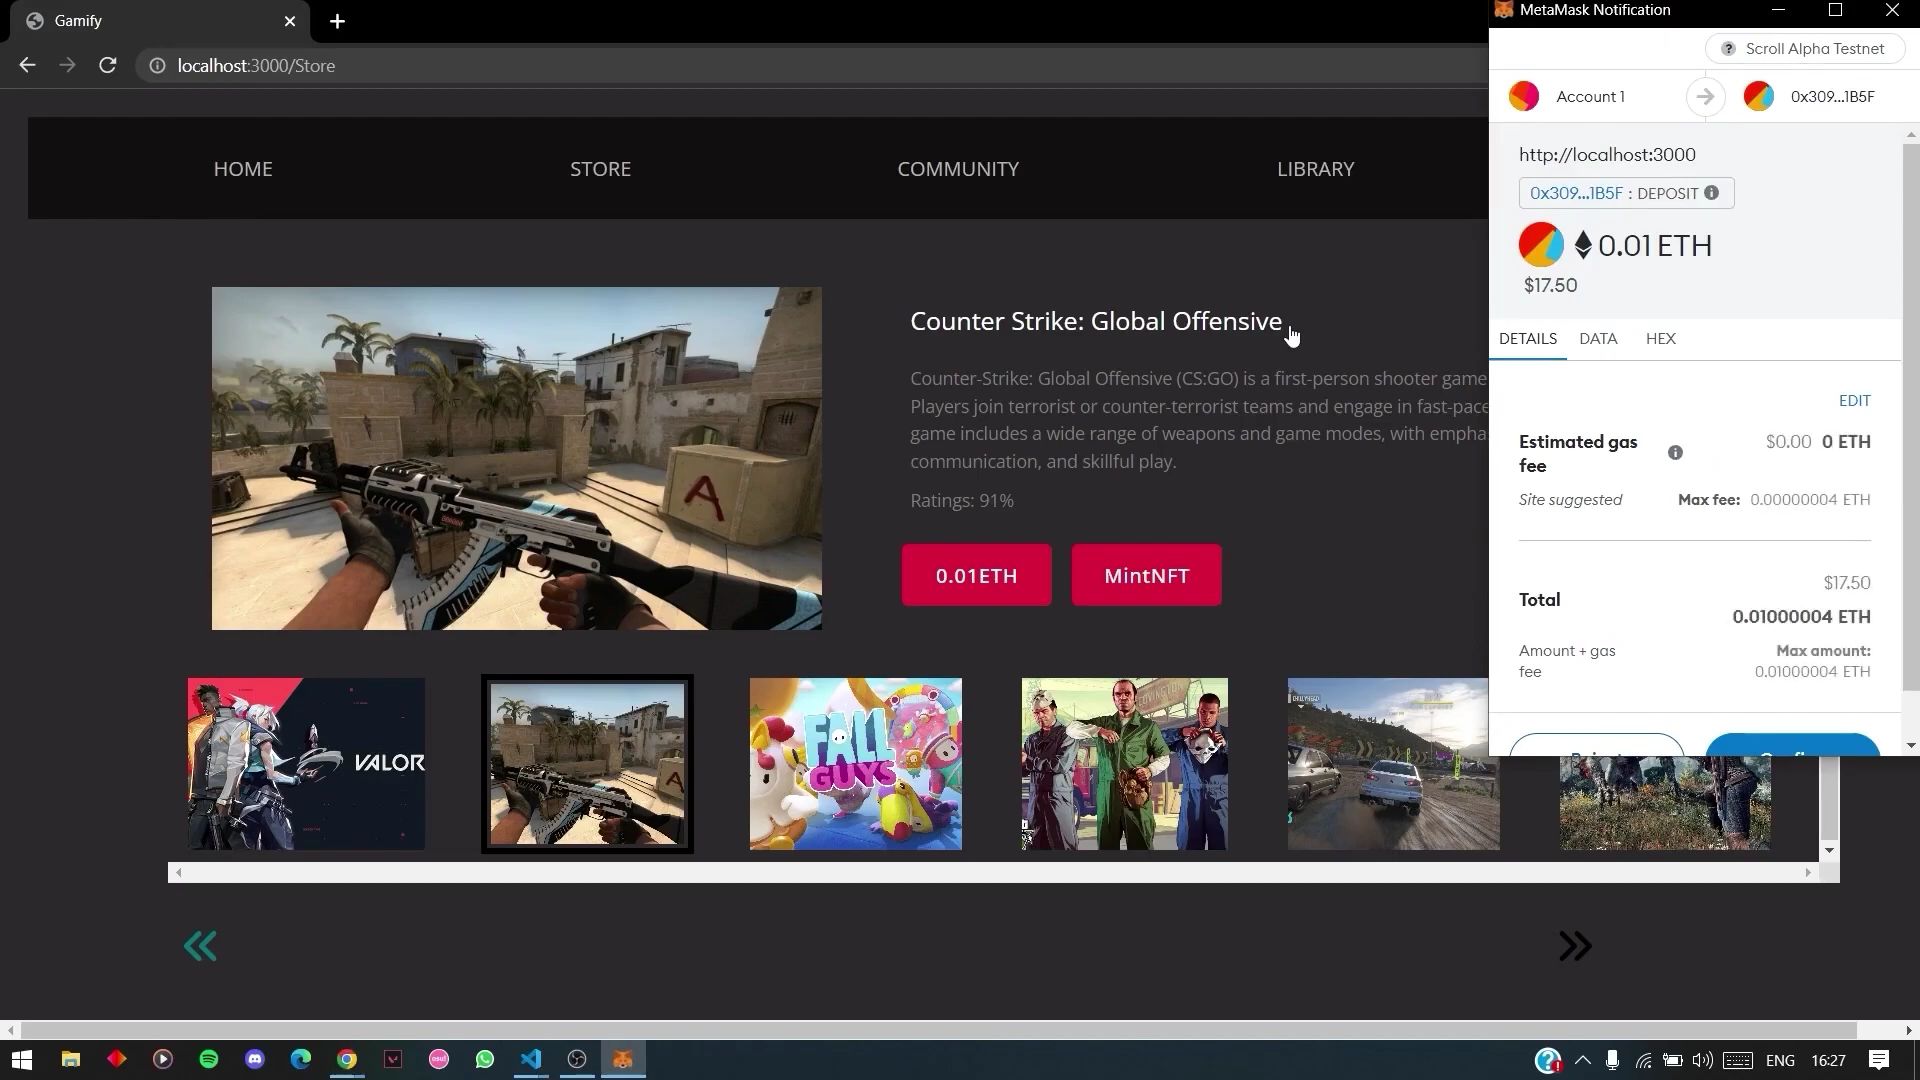Open the LIBRARY navigation link
Viewport: 1920px width, 1080px height.
pyautogui.click(x=1315, y=169)
